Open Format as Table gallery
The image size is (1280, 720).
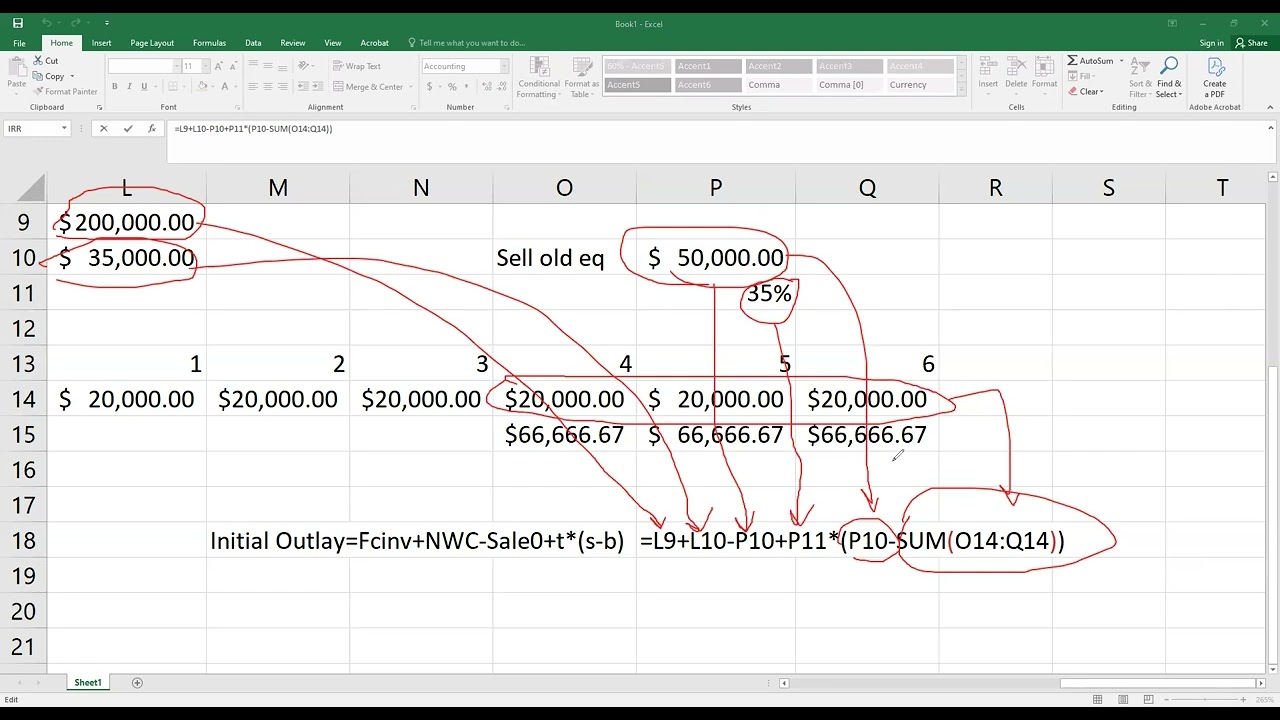(581, 78)
